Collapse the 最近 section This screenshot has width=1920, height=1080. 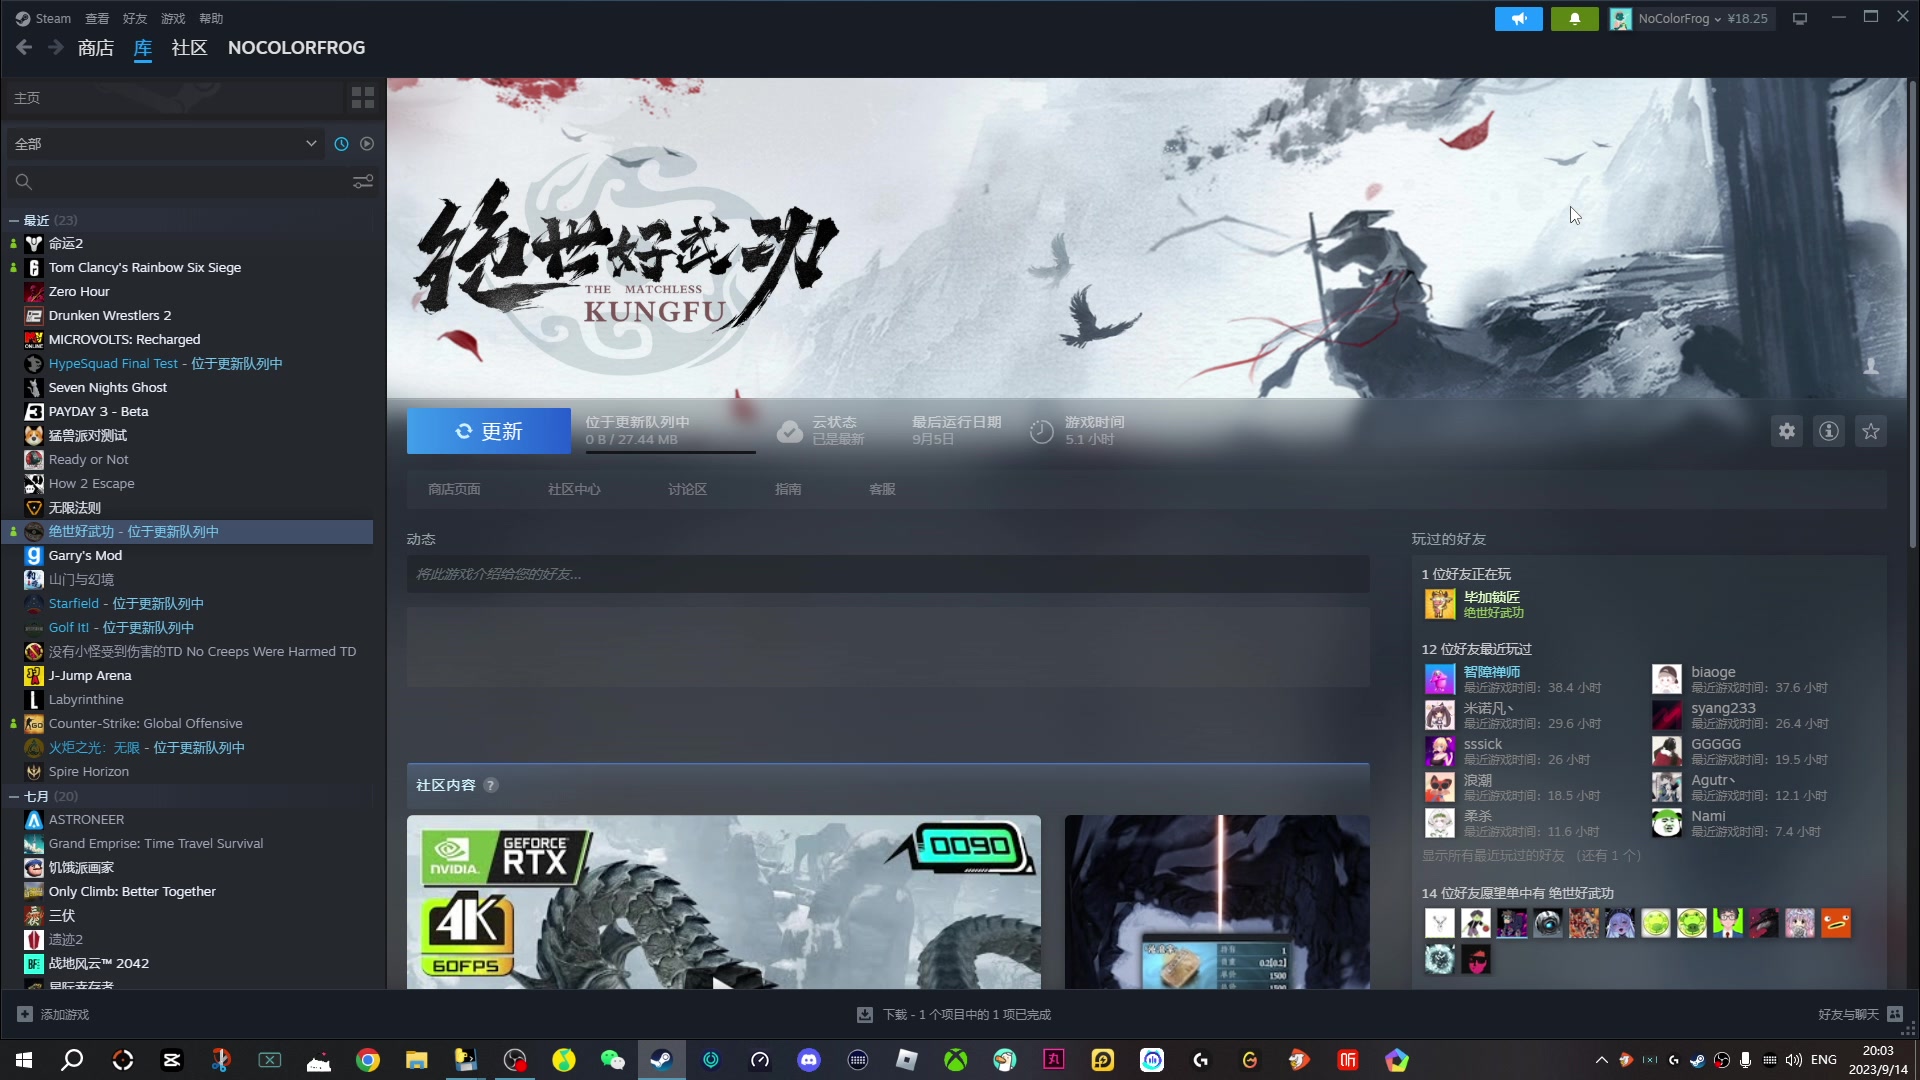[14, 220]
